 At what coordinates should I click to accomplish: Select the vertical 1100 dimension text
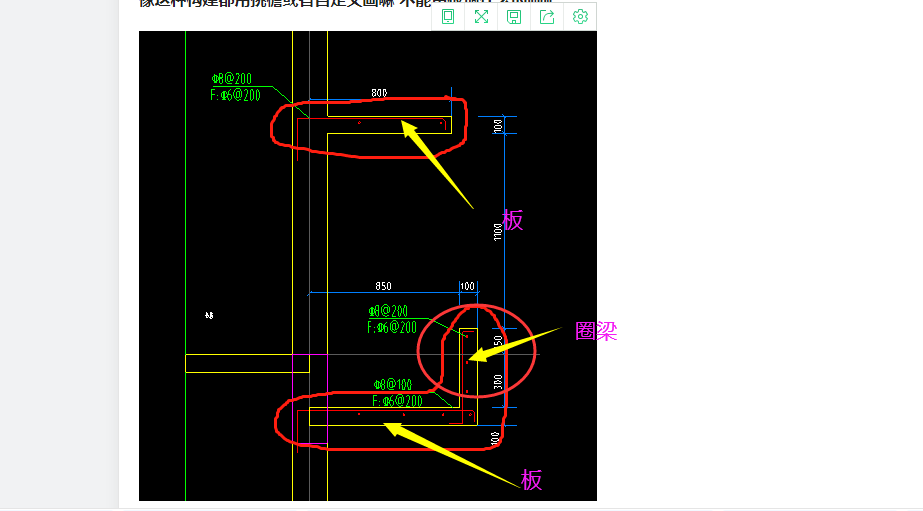[x=497, y=232]
